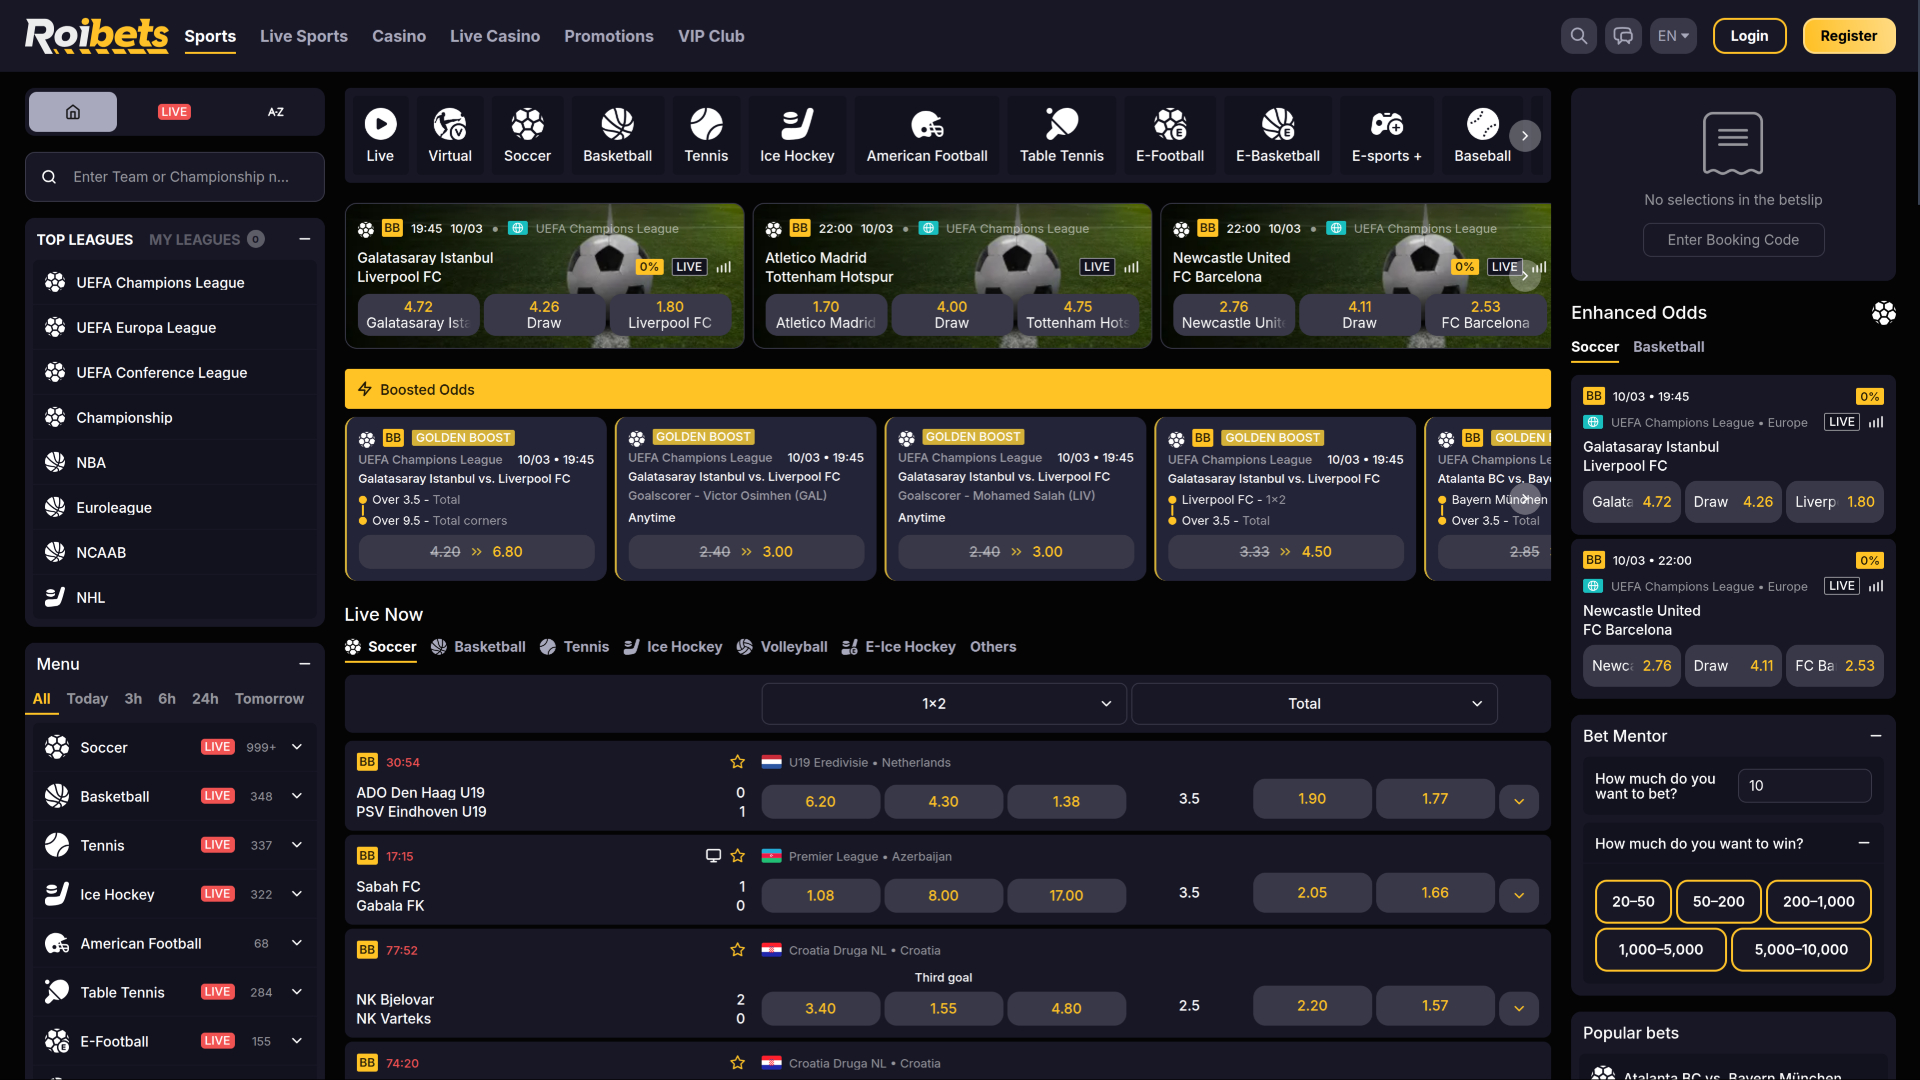This screenshot has height=1080, width=1920.
Task: Open the Casino menu item
Action: [398, 35]
